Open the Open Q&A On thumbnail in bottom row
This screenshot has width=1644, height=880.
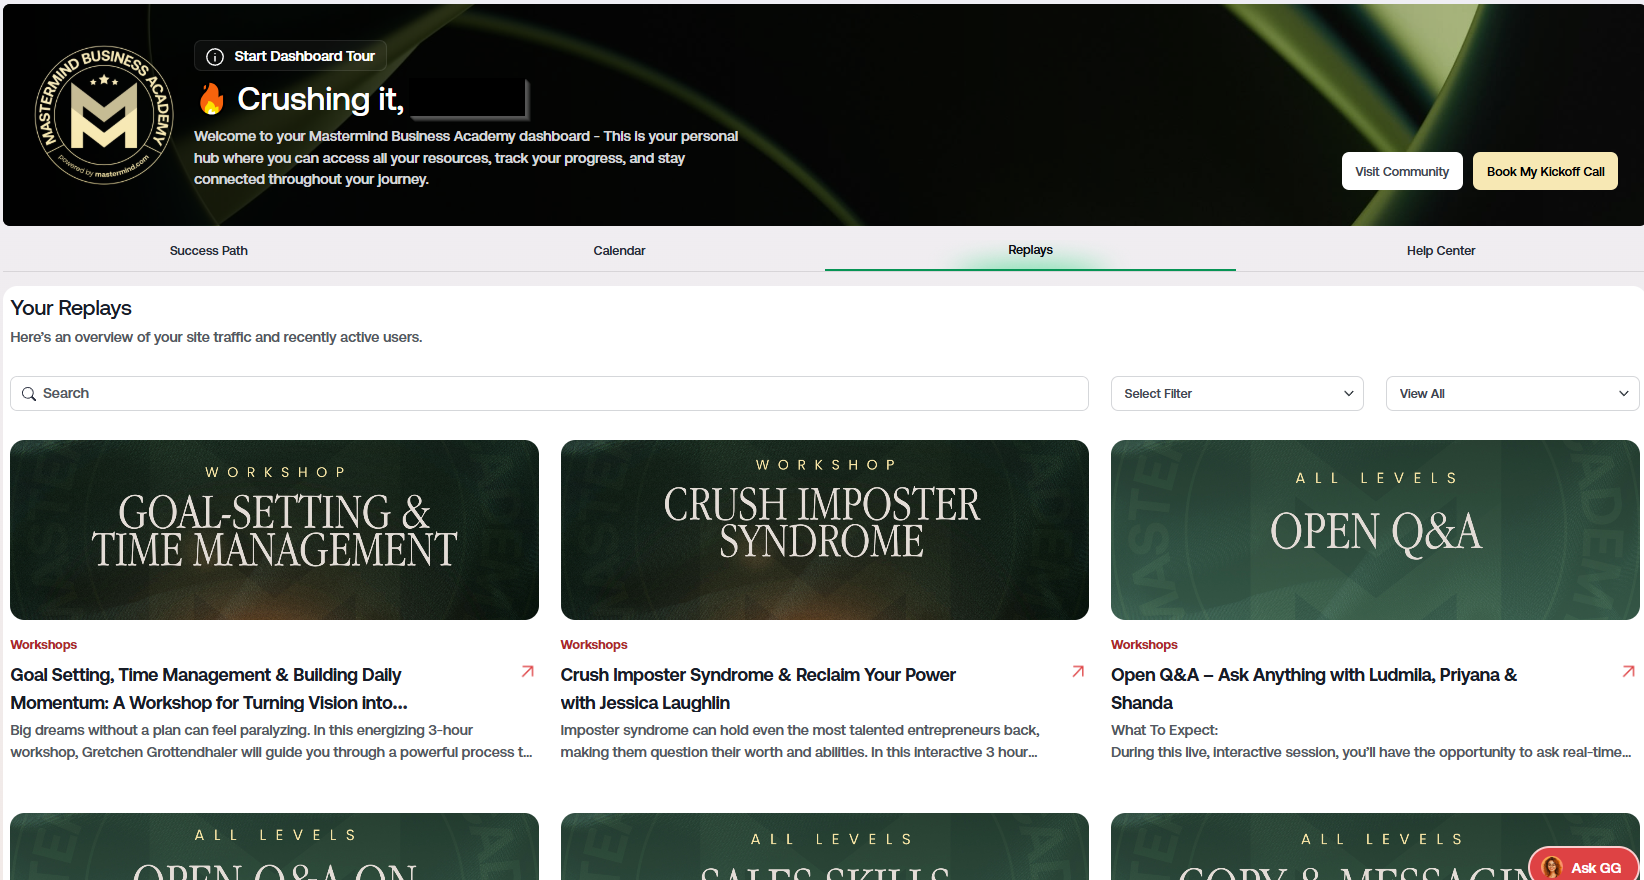pos(274,847)
